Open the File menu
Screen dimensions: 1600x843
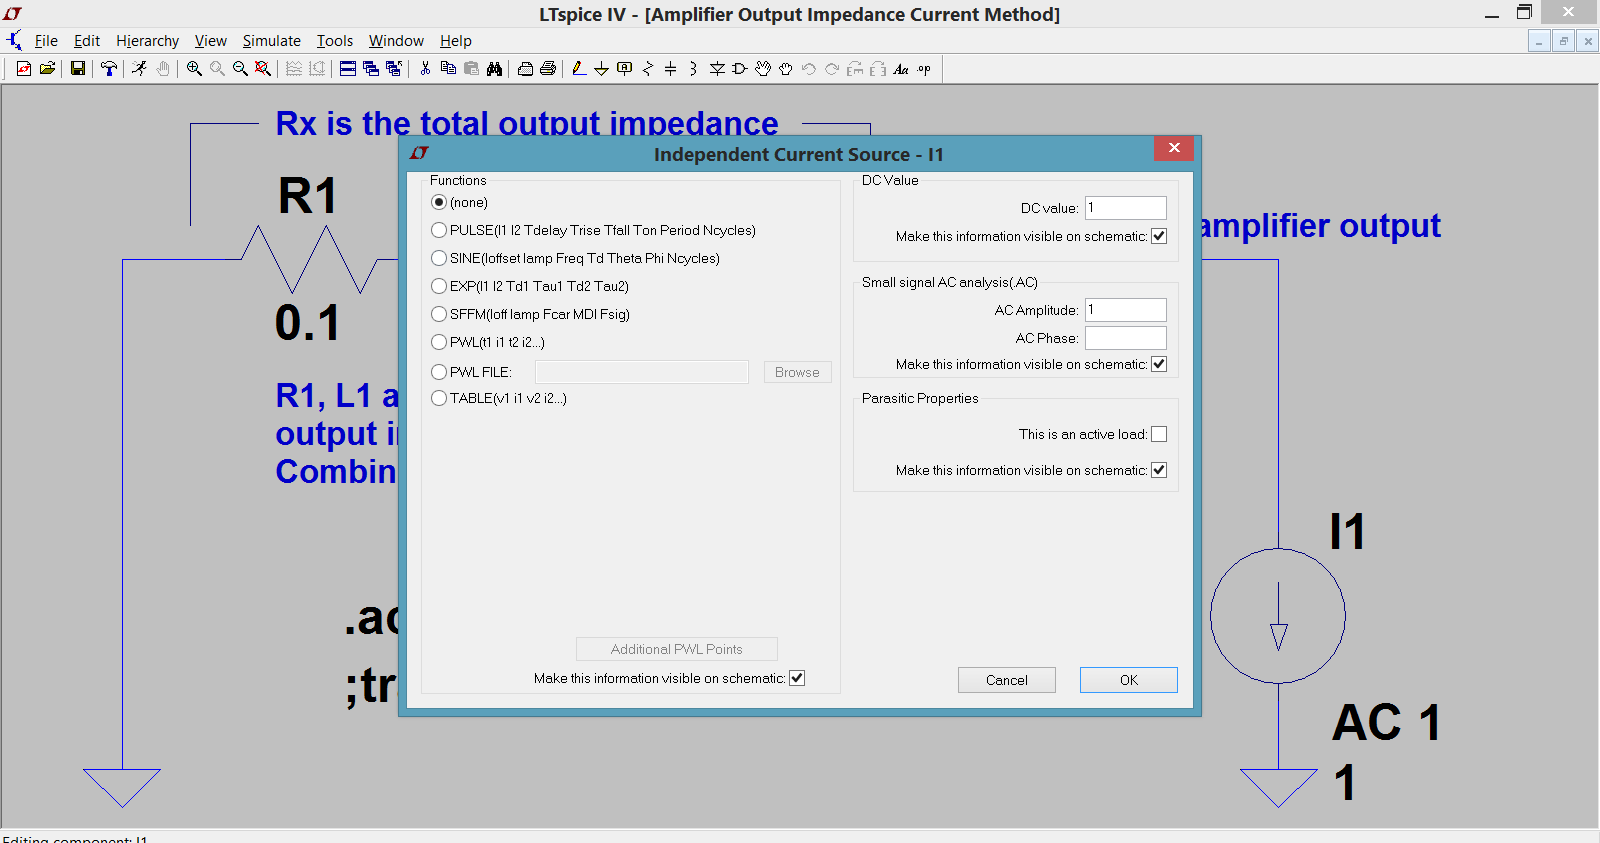coord(46,41)
